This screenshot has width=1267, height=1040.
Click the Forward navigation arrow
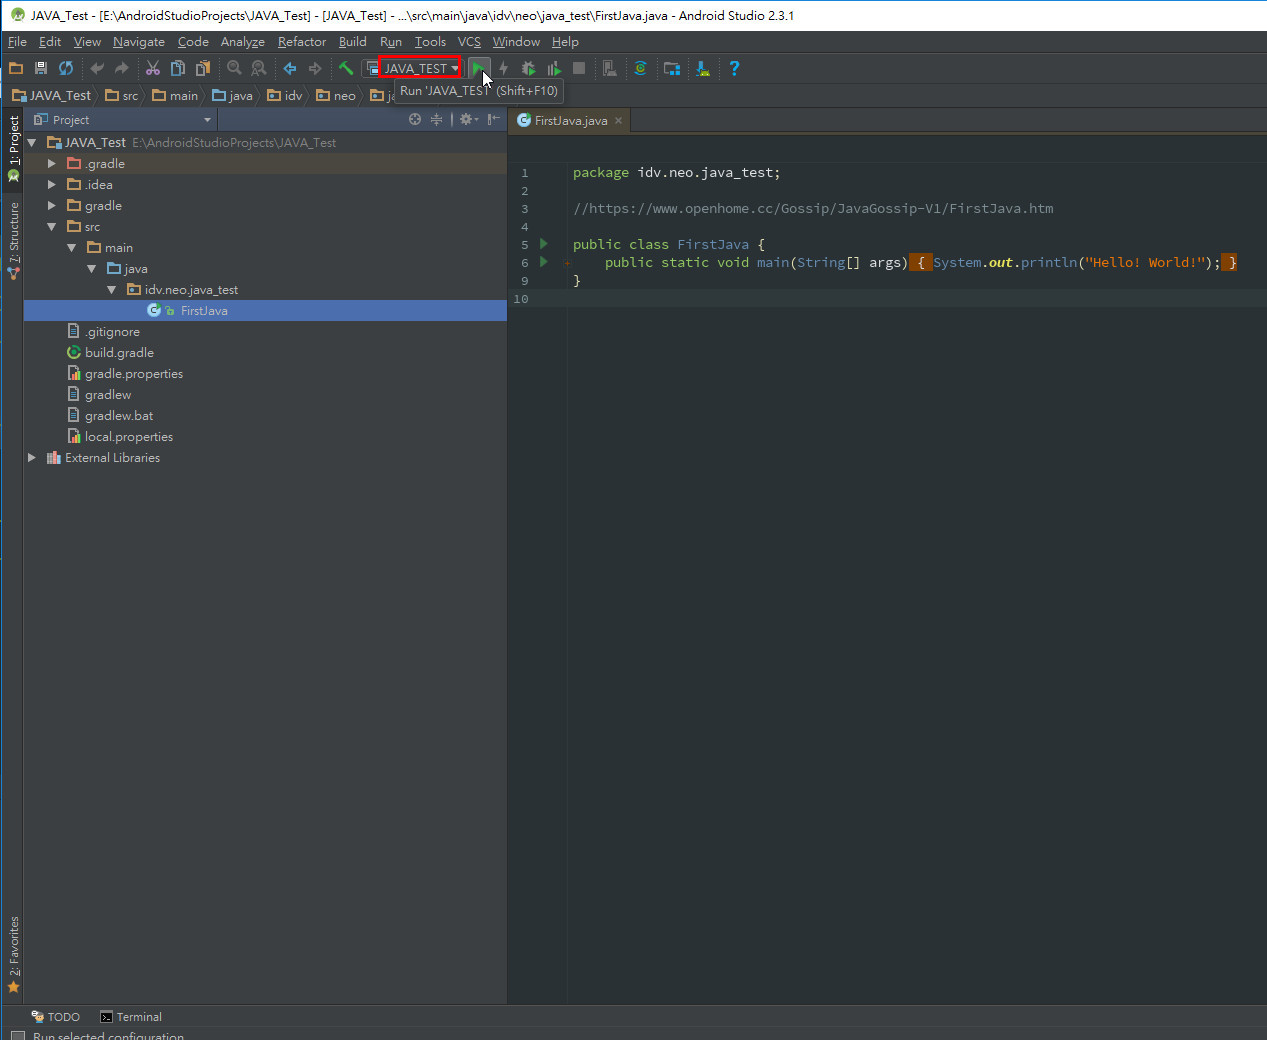pos(315,68)
